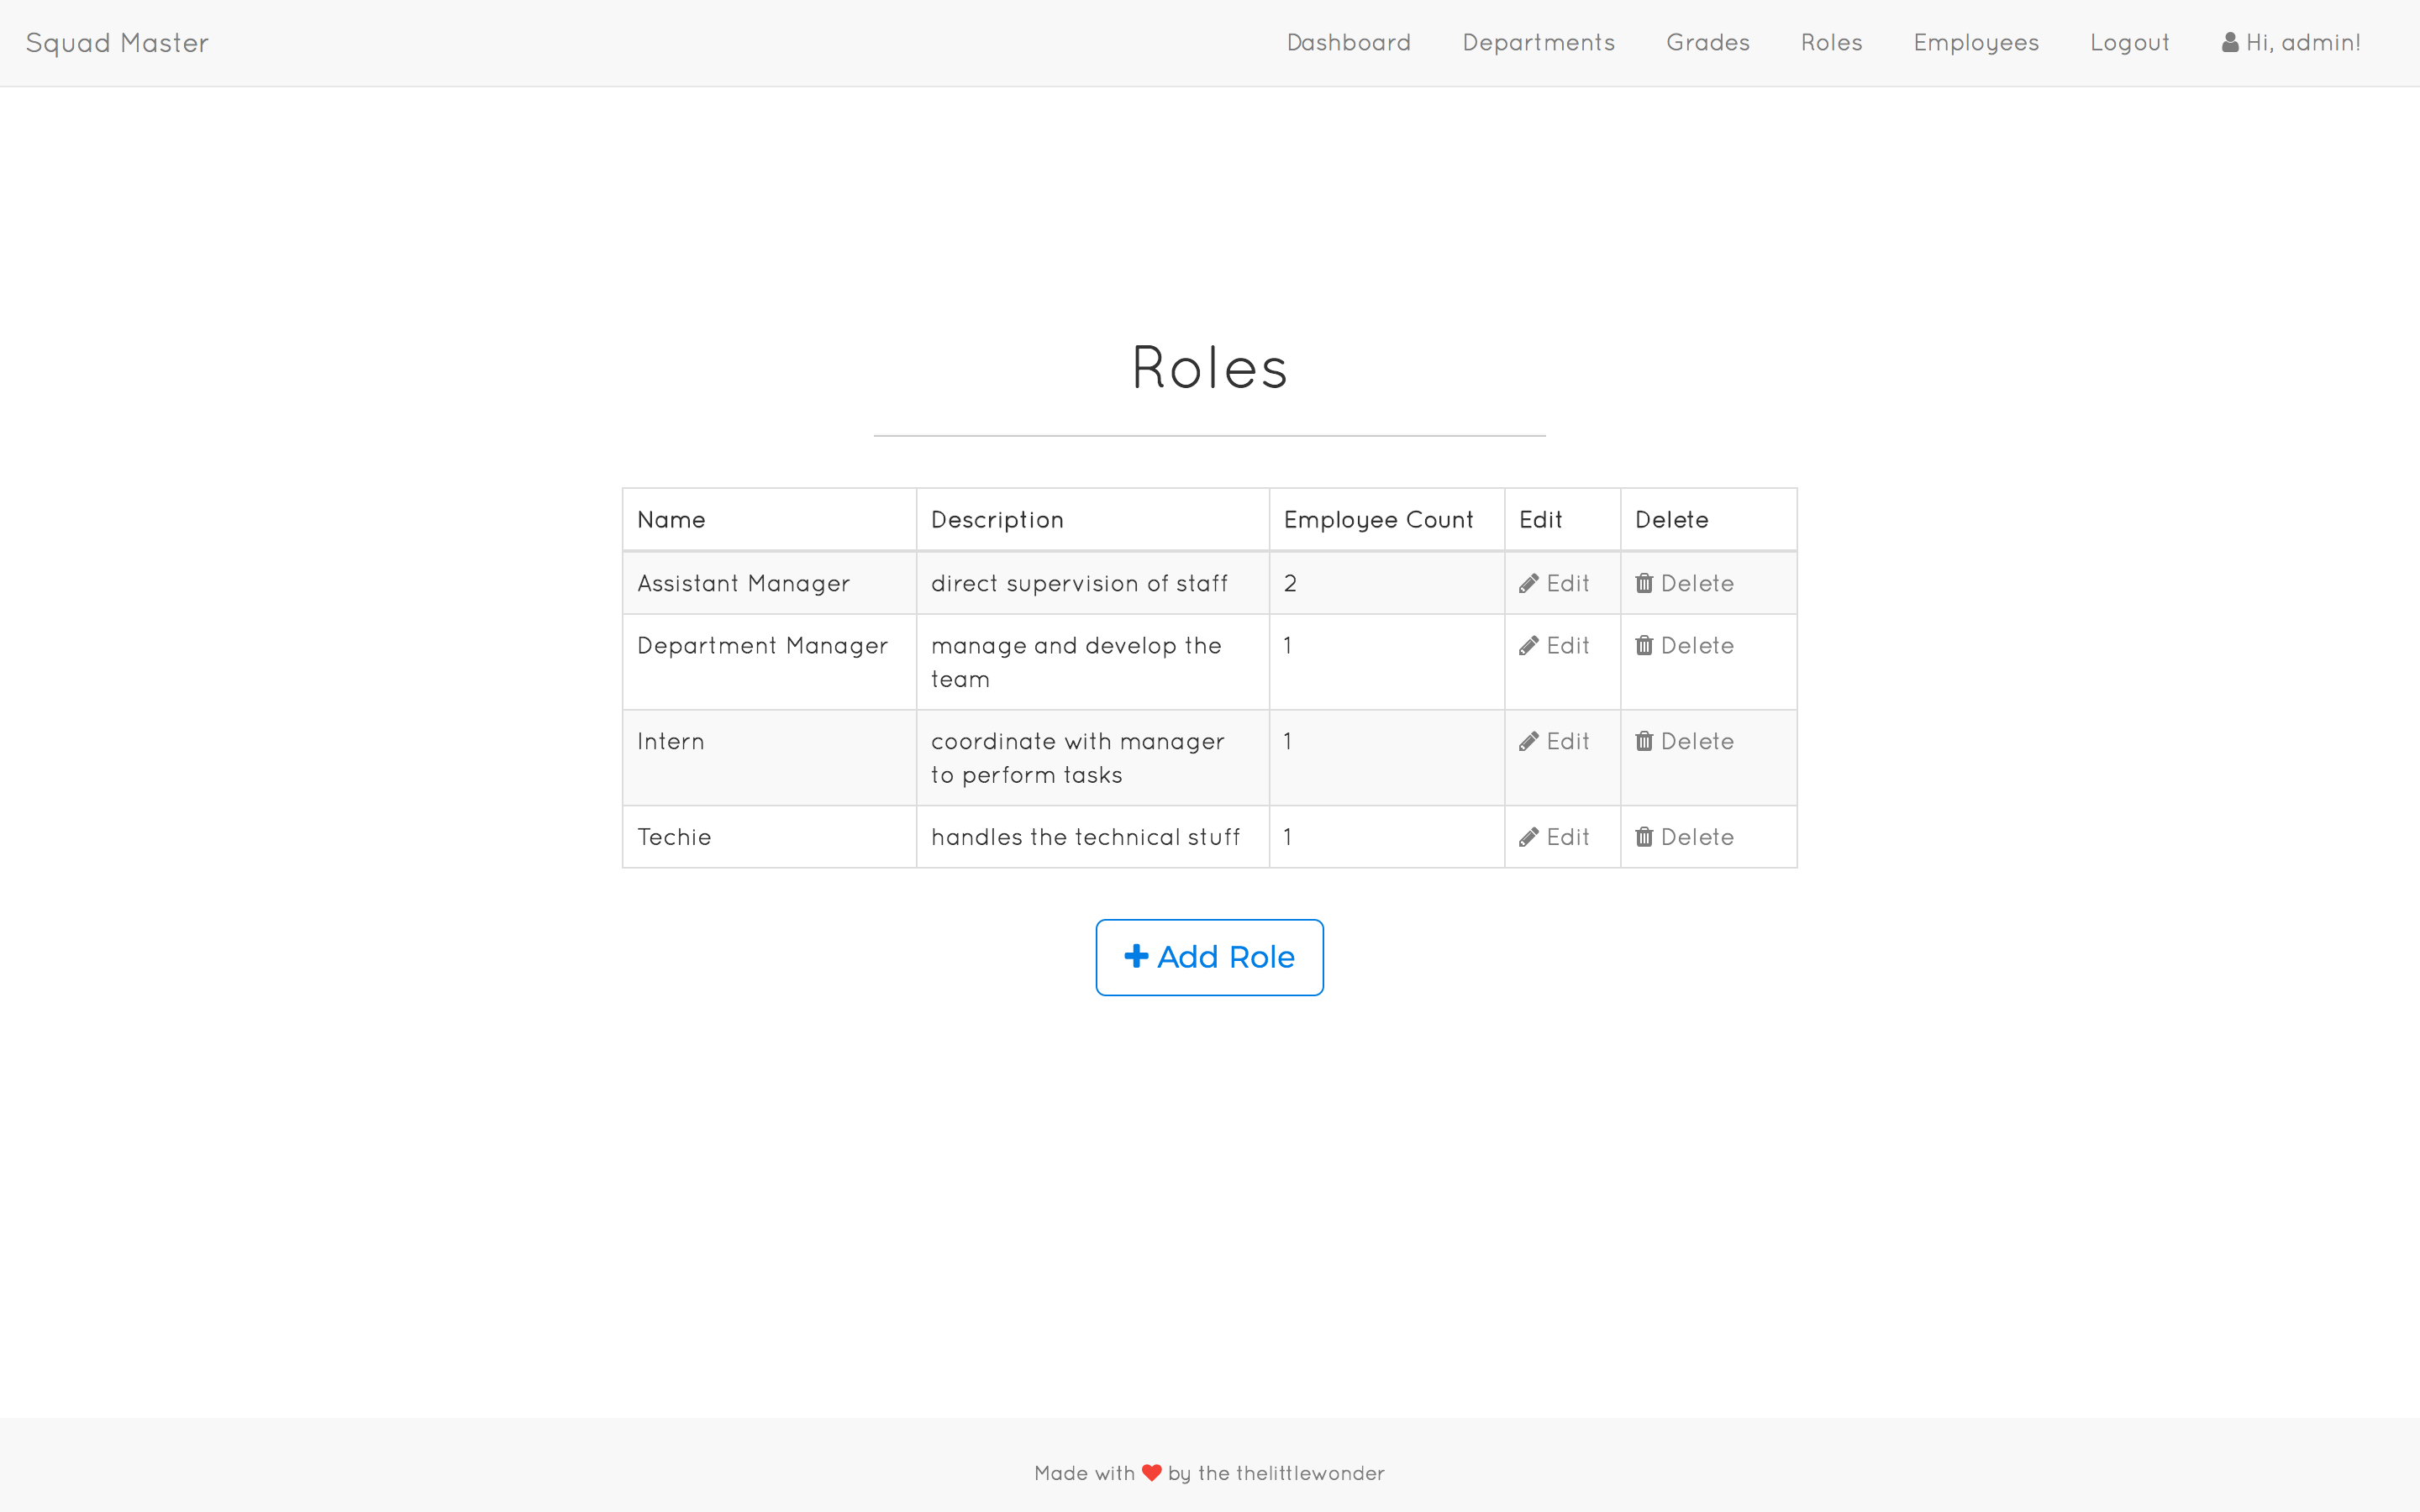Screen dimensions: 2420x1512
Task: Click the trash icon in Department Manager row
Action: click(x=1644, y=646)
